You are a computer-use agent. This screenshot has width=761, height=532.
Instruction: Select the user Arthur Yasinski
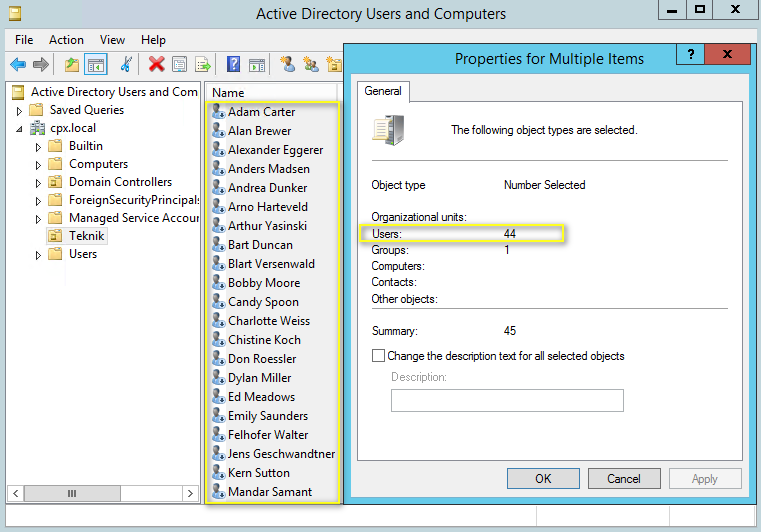267,226
